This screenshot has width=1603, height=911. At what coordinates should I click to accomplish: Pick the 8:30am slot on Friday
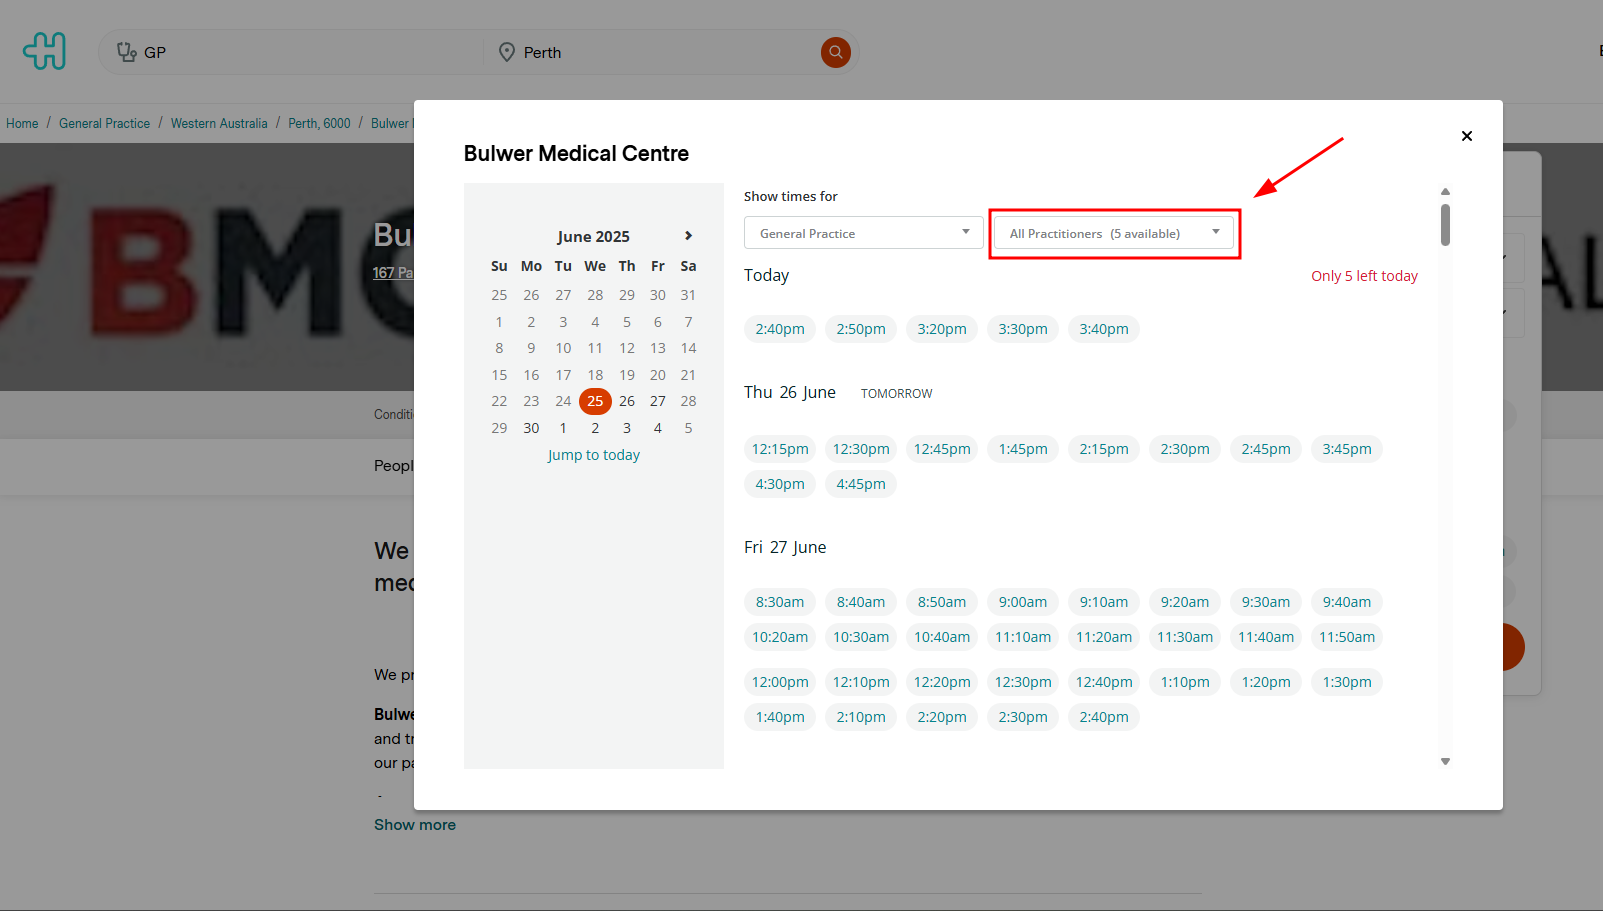[x=780, y=602]
